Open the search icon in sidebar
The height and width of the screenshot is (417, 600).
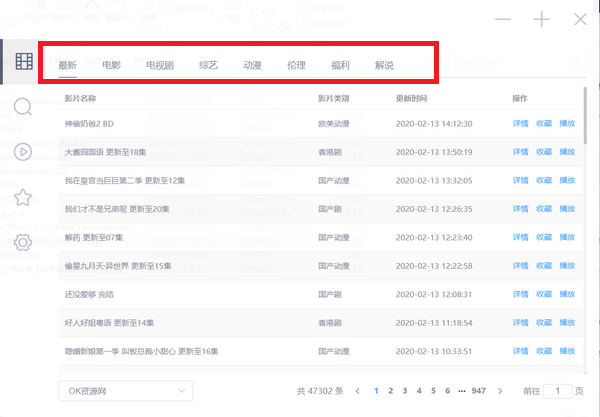(24, 106)
